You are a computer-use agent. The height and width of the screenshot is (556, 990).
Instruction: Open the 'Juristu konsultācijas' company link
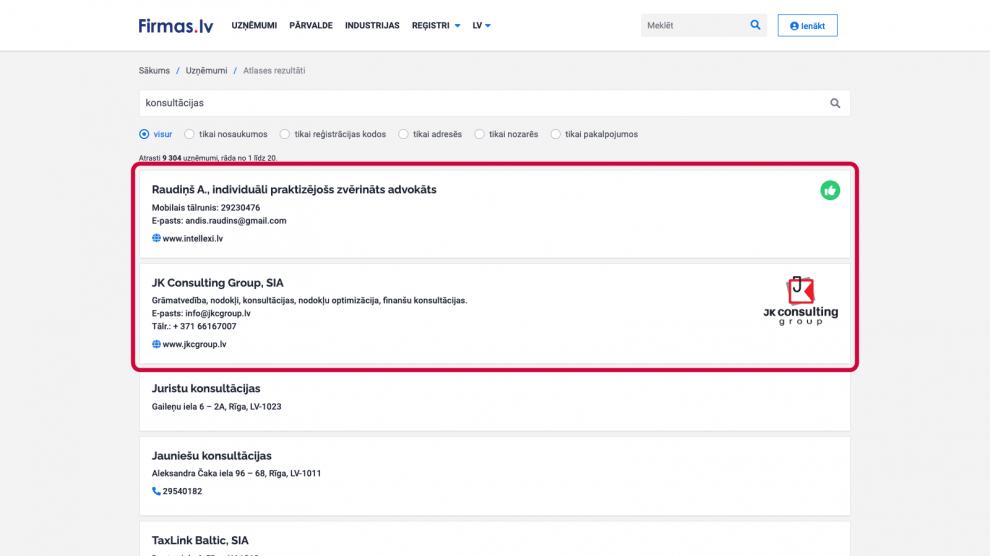[206, 388]
